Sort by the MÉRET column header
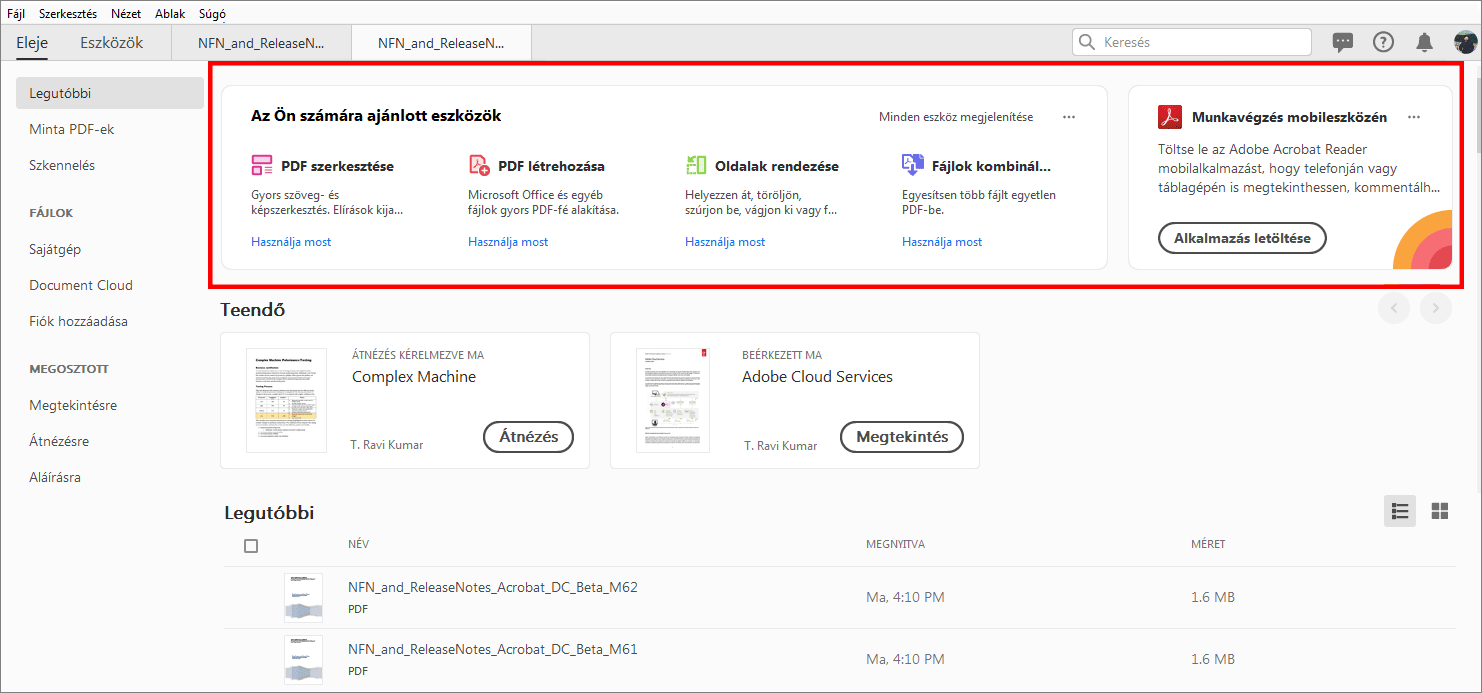 [1208, 545]
